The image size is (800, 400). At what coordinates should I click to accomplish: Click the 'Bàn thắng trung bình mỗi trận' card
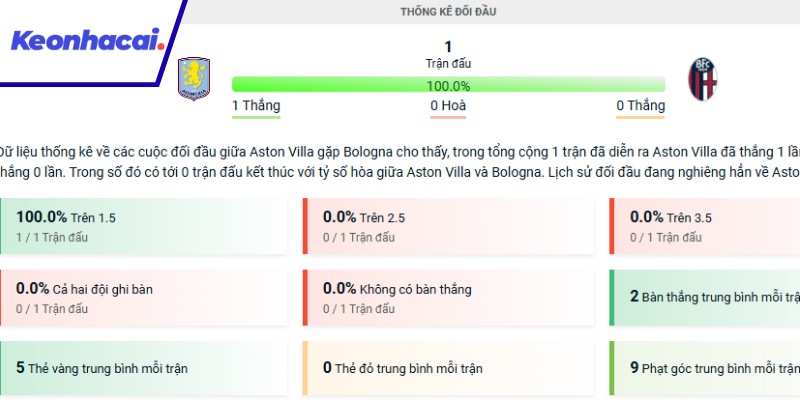coord(705,297)
